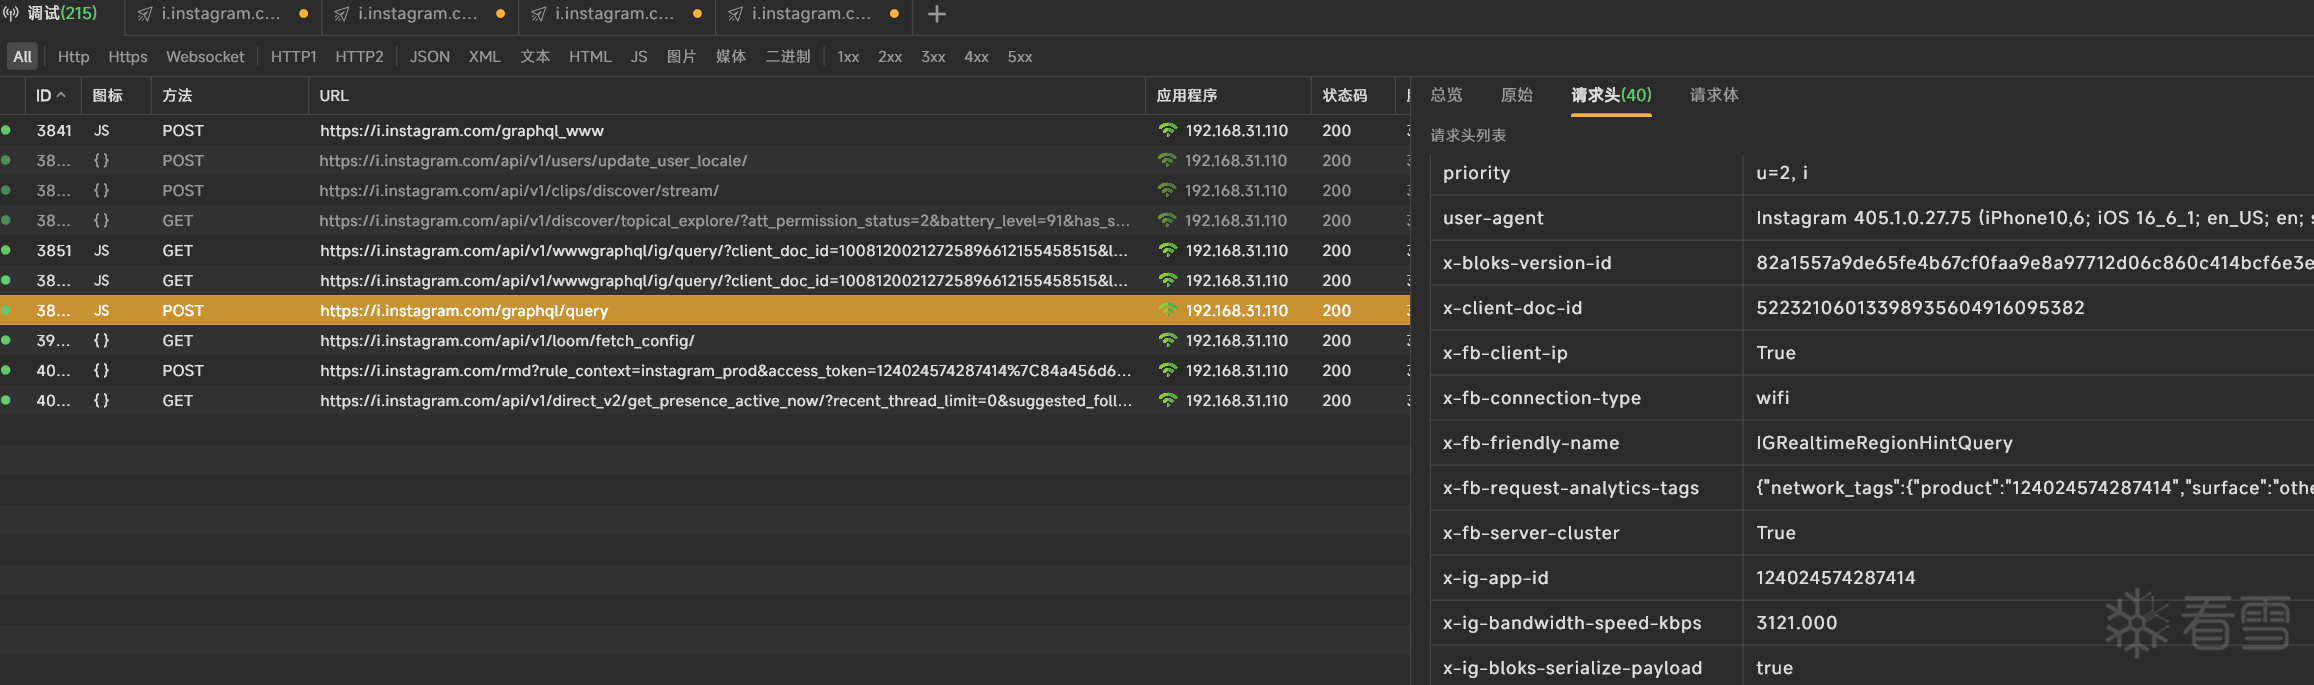Select the 总览 overview tab
The height and width of the screenshot is (685, 2314).
1446,95
